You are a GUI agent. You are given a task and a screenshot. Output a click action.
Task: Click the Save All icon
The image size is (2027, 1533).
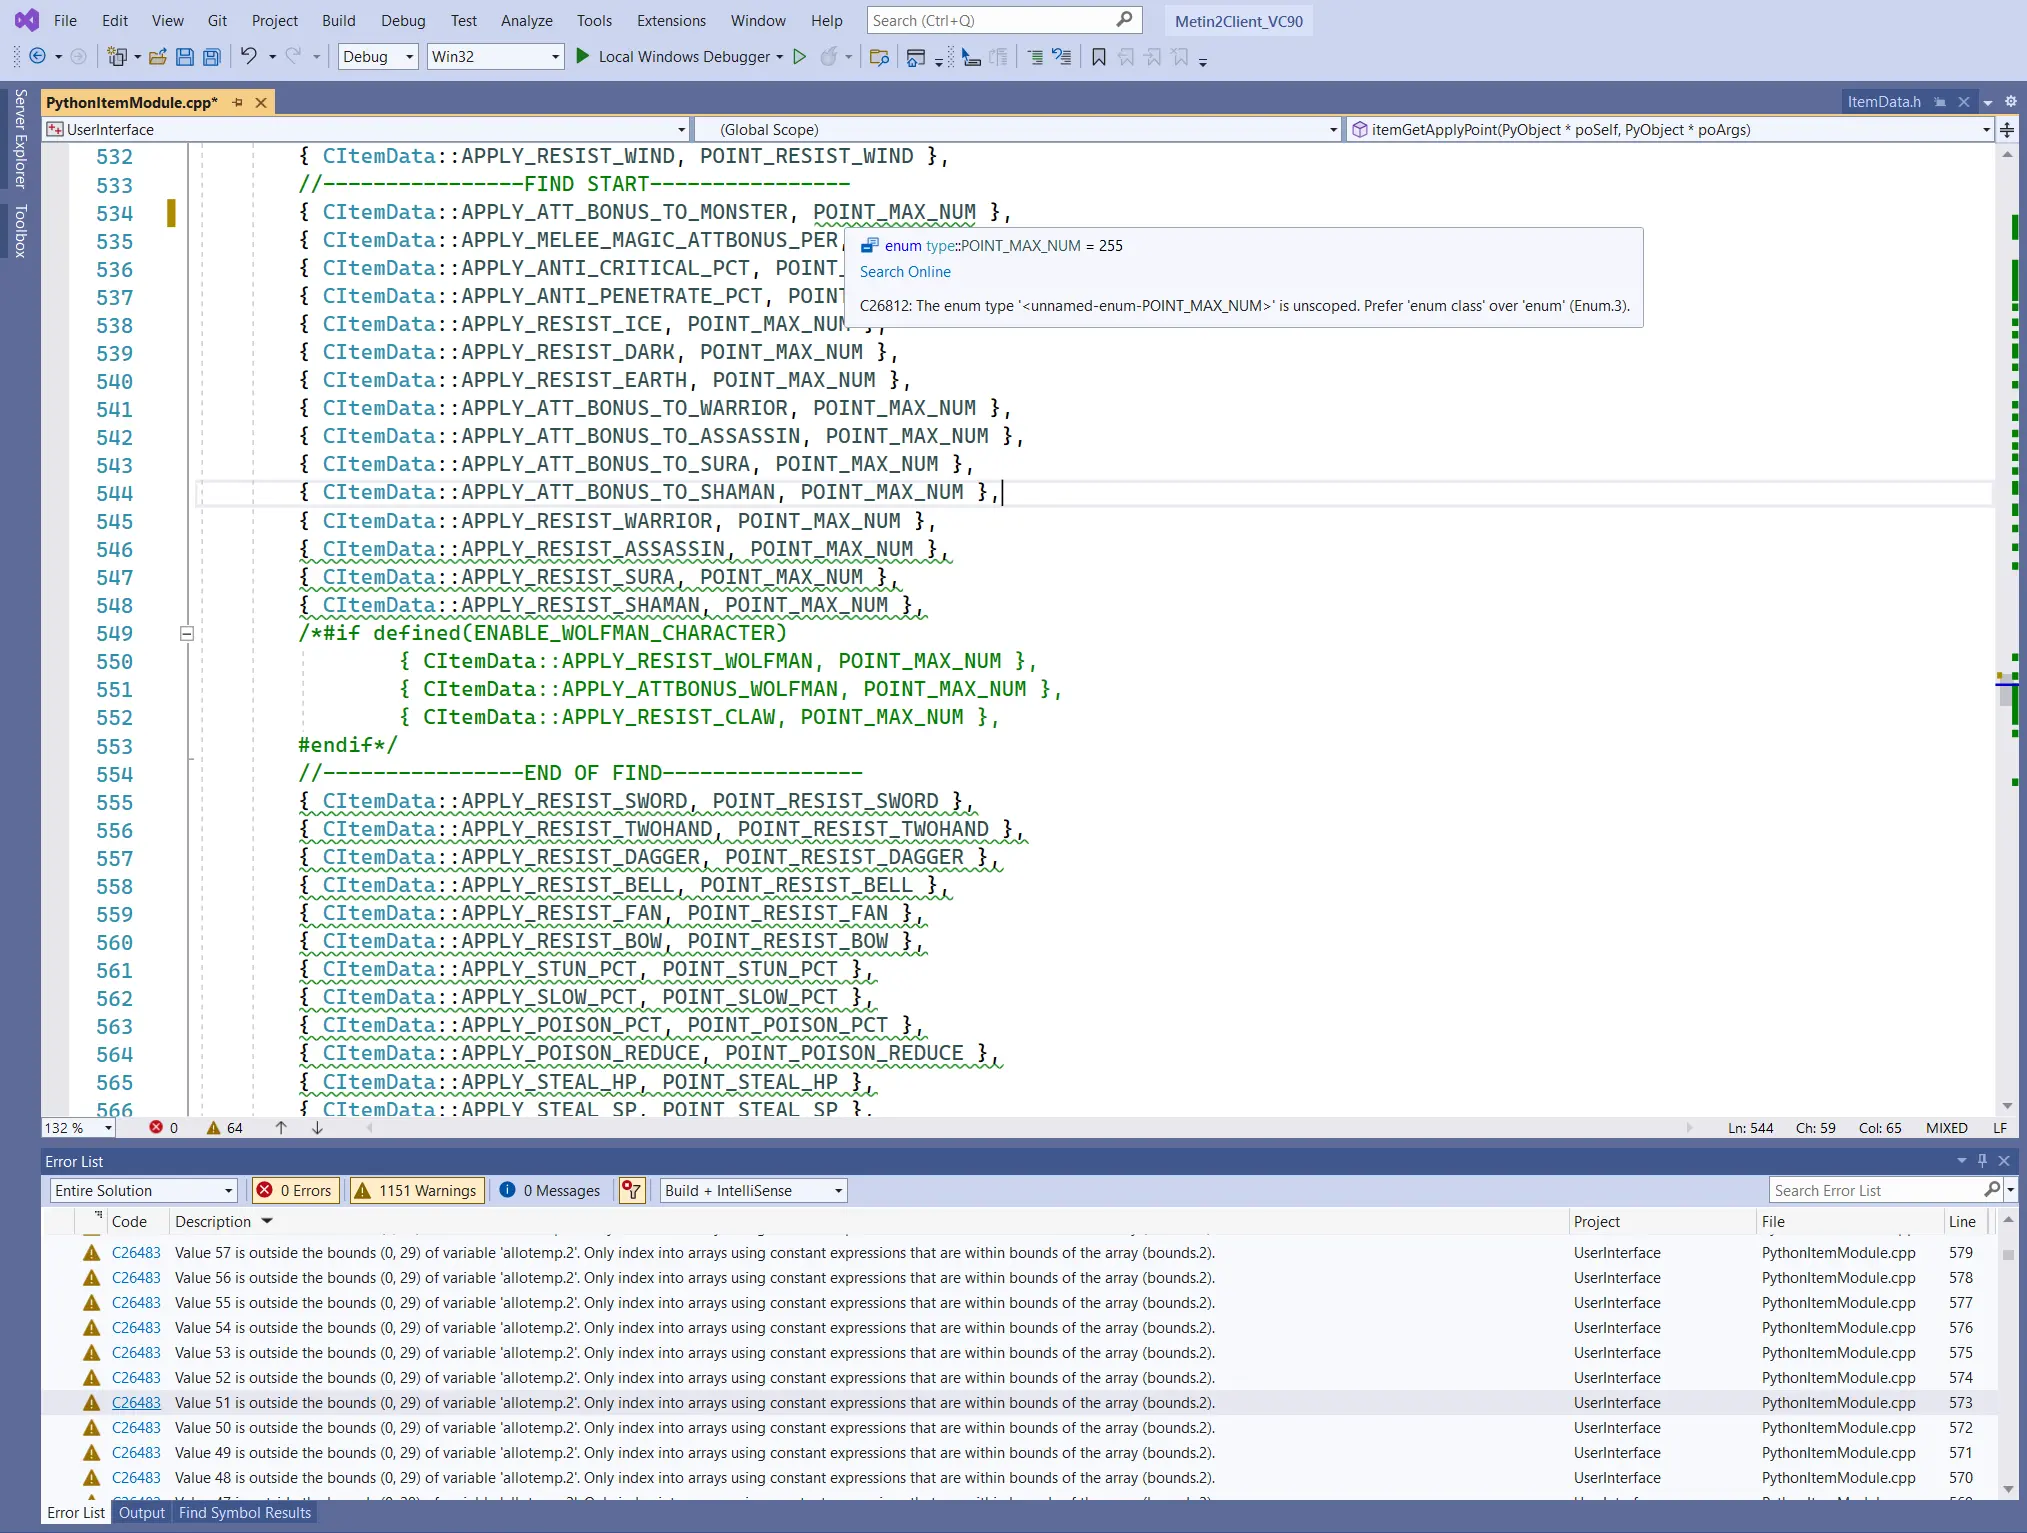click(212, 57)
